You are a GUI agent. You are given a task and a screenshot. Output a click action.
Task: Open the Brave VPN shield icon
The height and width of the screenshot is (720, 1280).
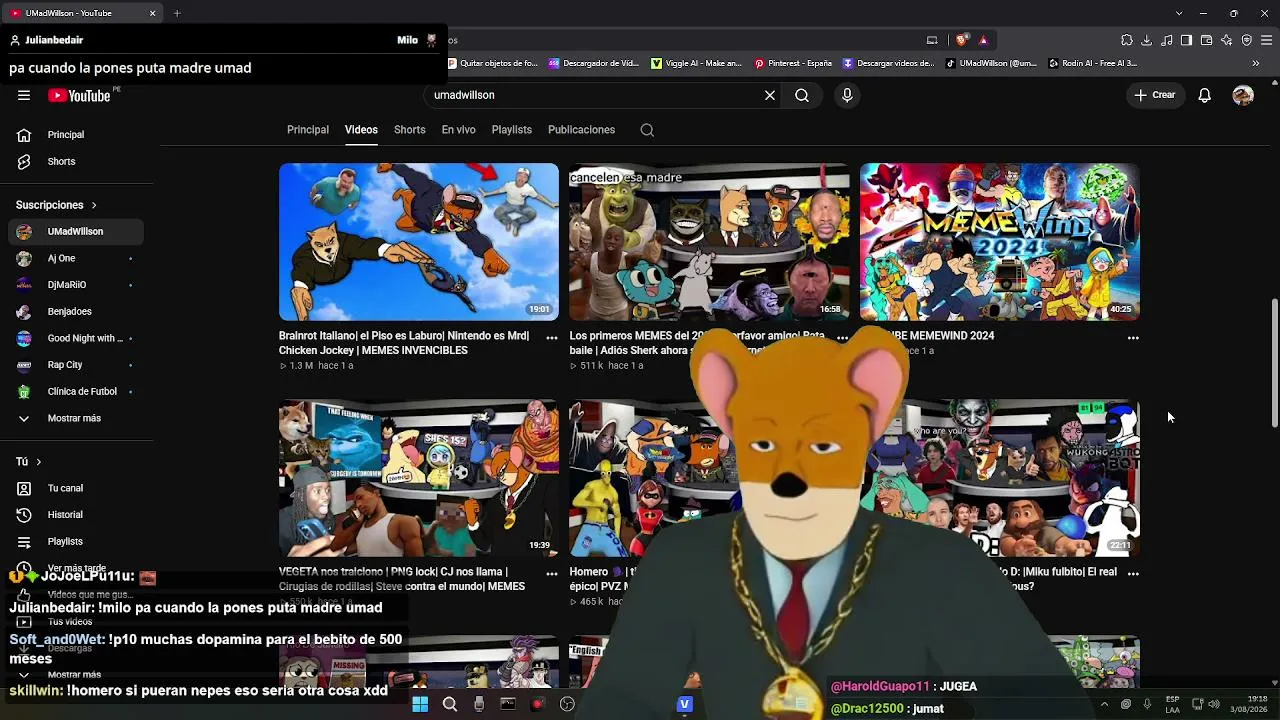tap(1247, 40)
